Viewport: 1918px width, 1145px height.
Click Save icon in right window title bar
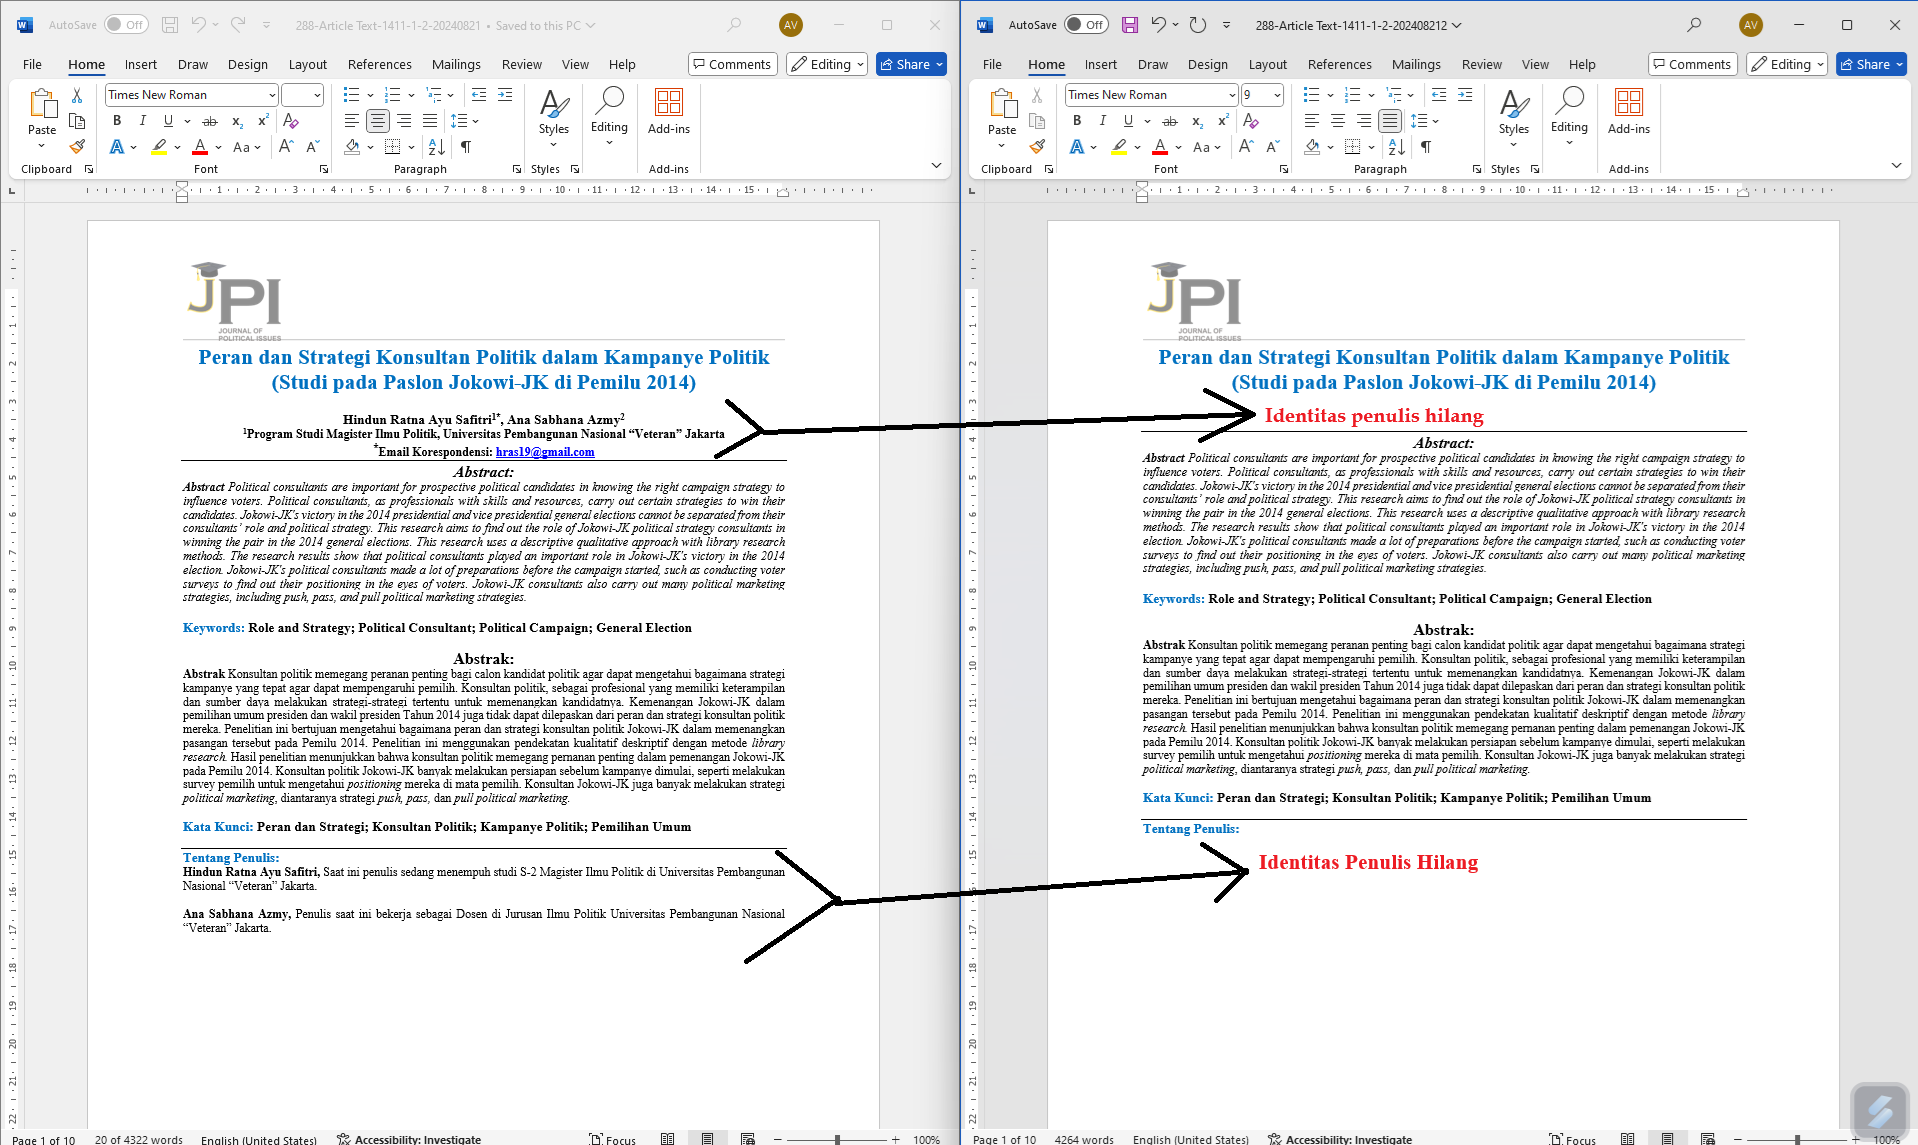[x=1130, y=25]
